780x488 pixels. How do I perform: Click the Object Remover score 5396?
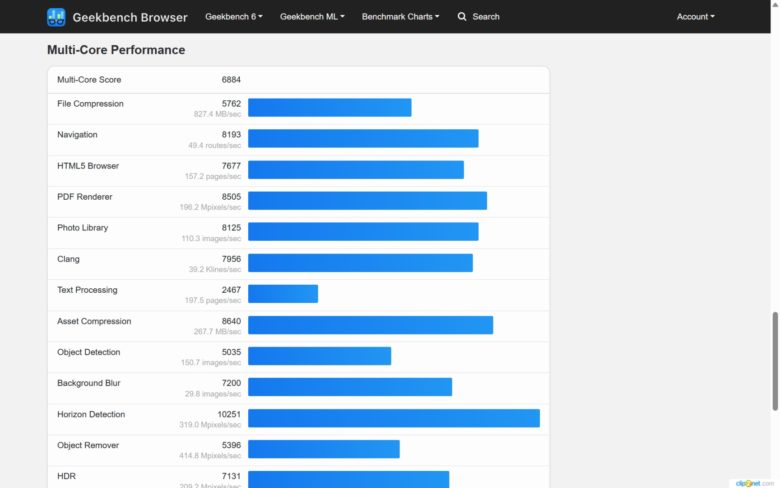pyautogui.click(x=231, y=445)
